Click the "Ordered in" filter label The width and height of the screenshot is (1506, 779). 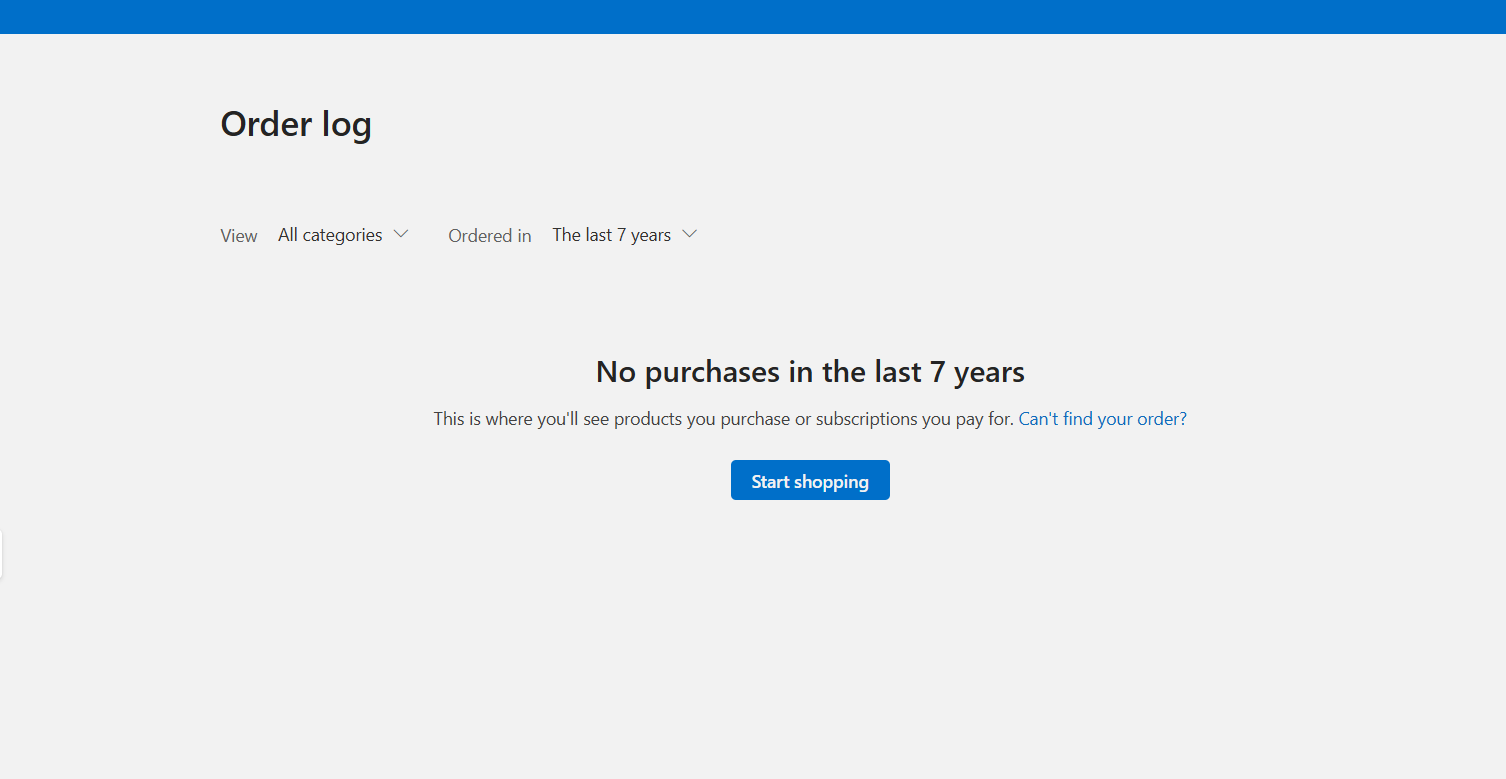pyautogui.click(x=489, y=236)
